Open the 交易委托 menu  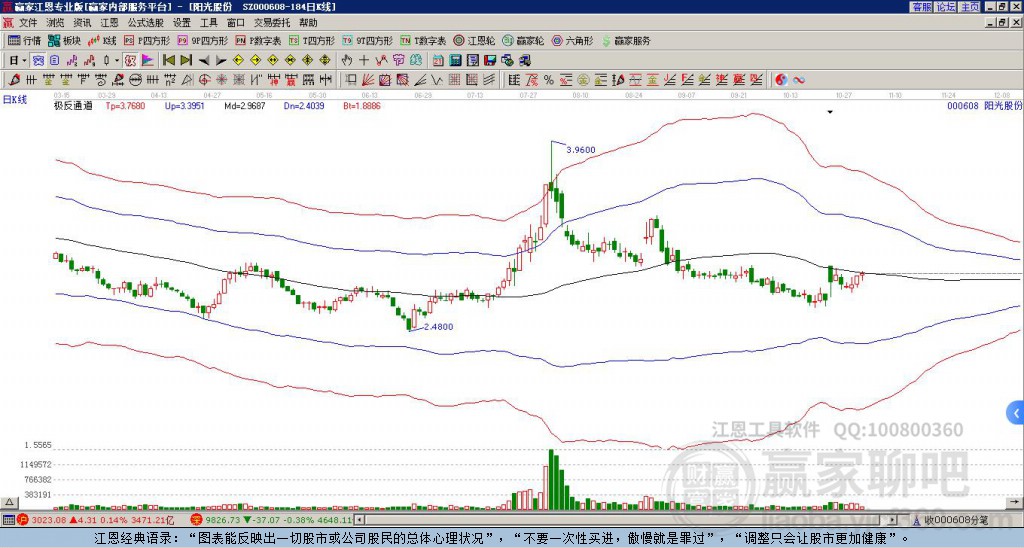click(x=272, y=23)
